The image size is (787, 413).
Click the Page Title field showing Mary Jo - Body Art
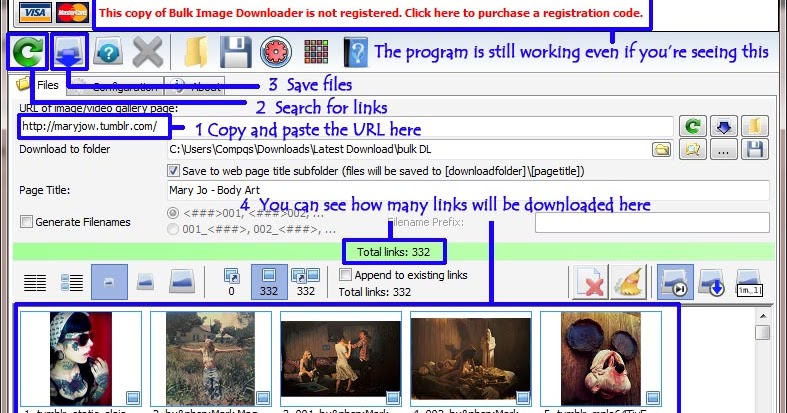point(468,190)
